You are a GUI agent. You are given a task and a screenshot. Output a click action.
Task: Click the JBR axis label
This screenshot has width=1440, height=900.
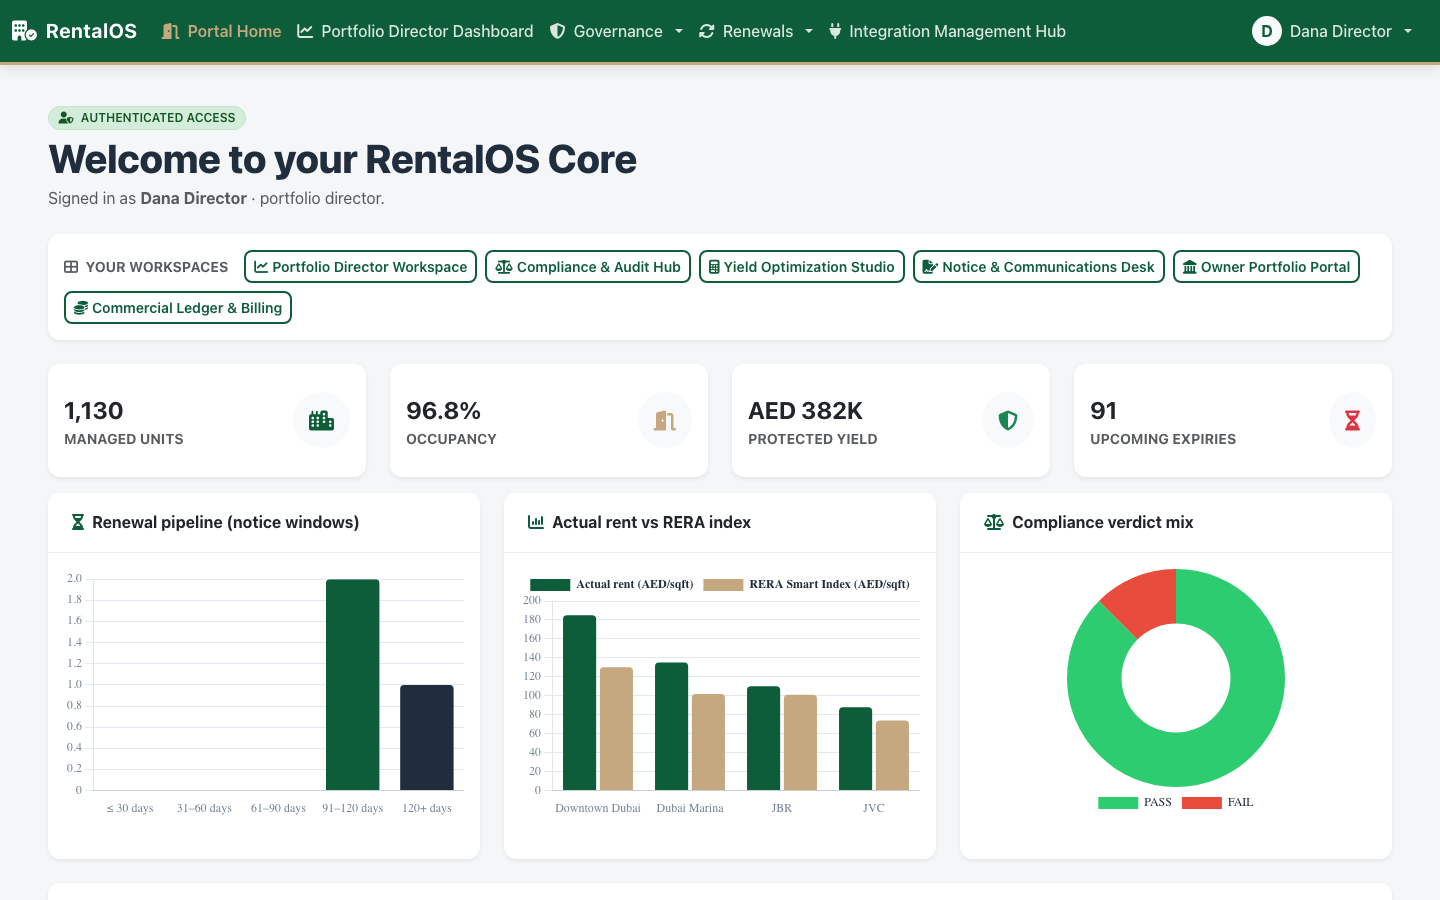click(782, 808)
